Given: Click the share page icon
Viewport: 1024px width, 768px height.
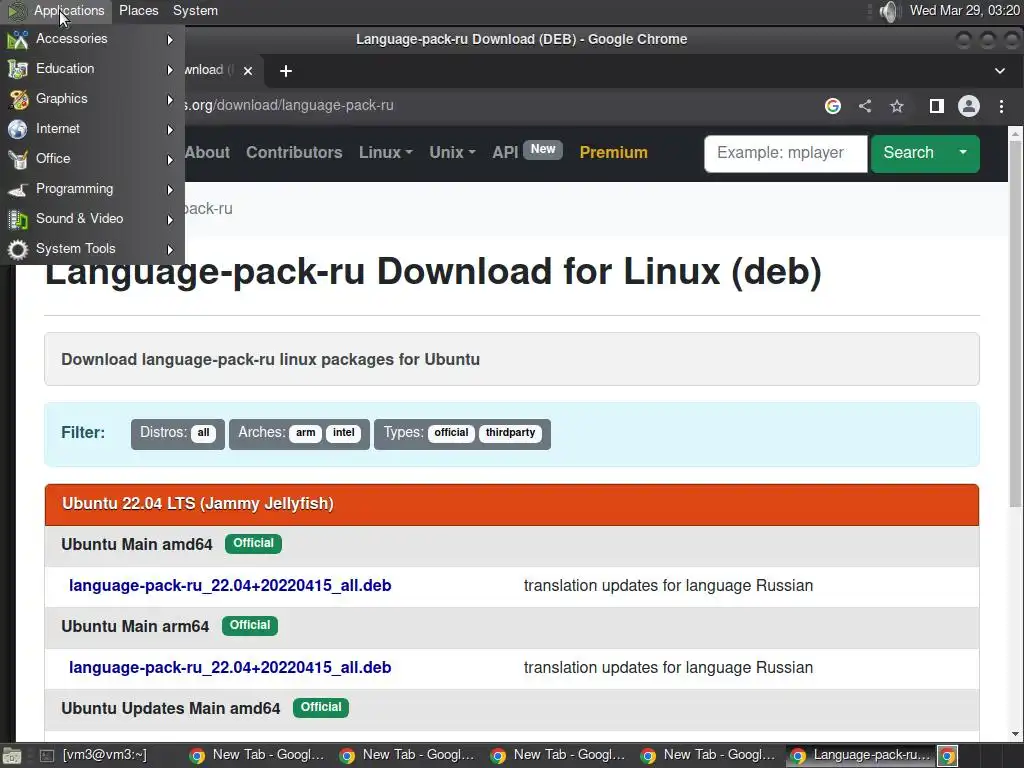Looking at the screenshot, I should tap(865, 106).
